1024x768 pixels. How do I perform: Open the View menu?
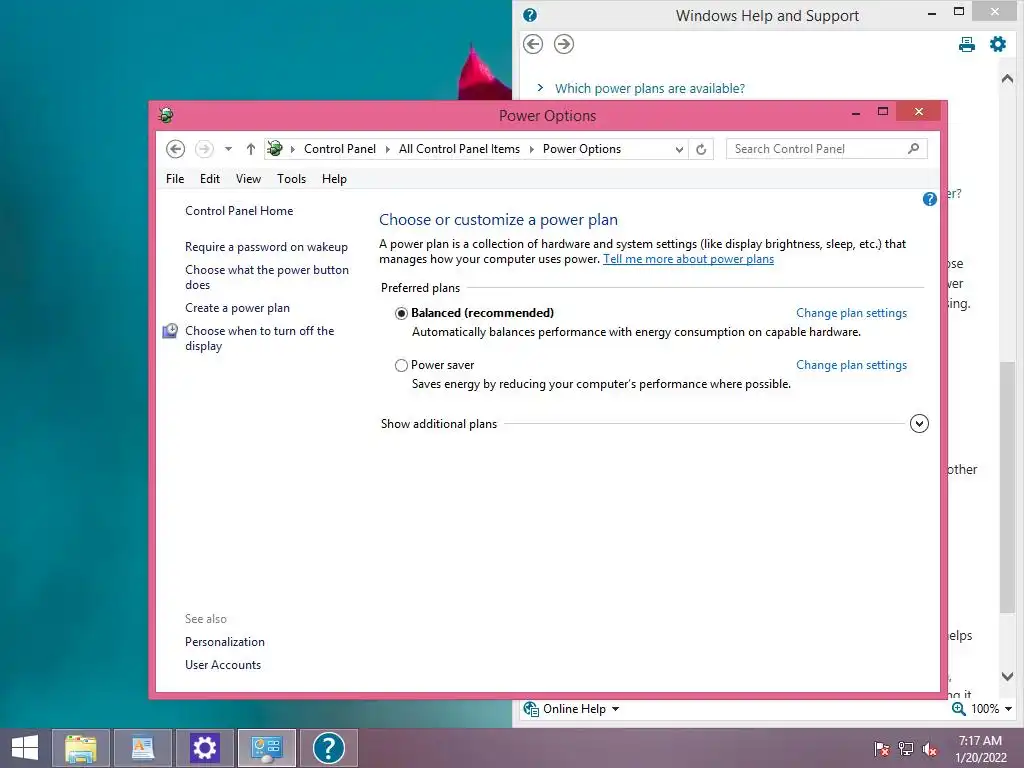coord(248,179)
